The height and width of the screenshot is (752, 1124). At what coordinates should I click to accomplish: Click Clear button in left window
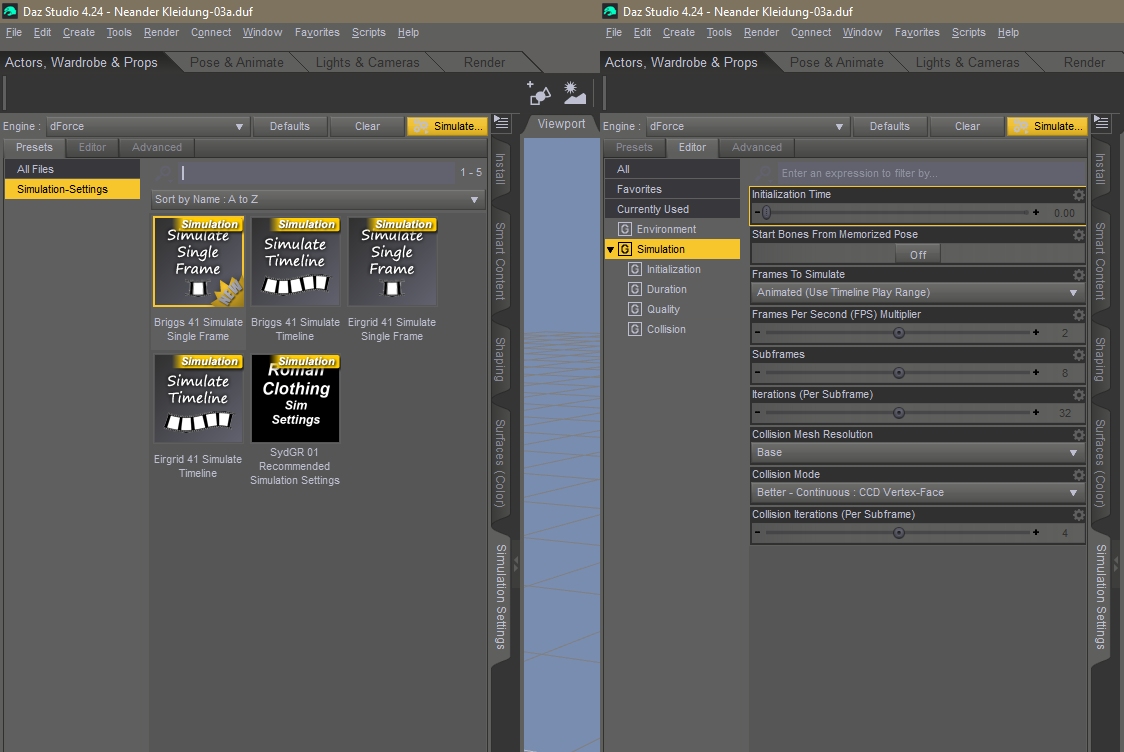point(367,126)
